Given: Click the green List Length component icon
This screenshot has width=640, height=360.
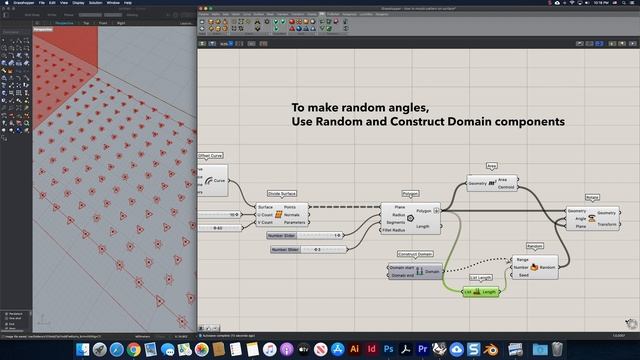Looking at the screenshot, I should coord(477,292).
